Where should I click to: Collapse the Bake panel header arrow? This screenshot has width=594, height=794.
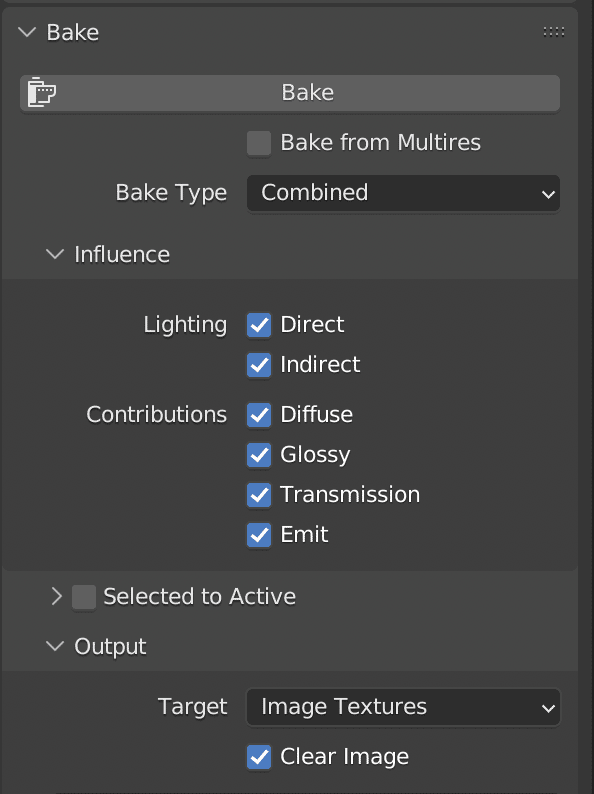pyautogui.click(x=27, y=32)
